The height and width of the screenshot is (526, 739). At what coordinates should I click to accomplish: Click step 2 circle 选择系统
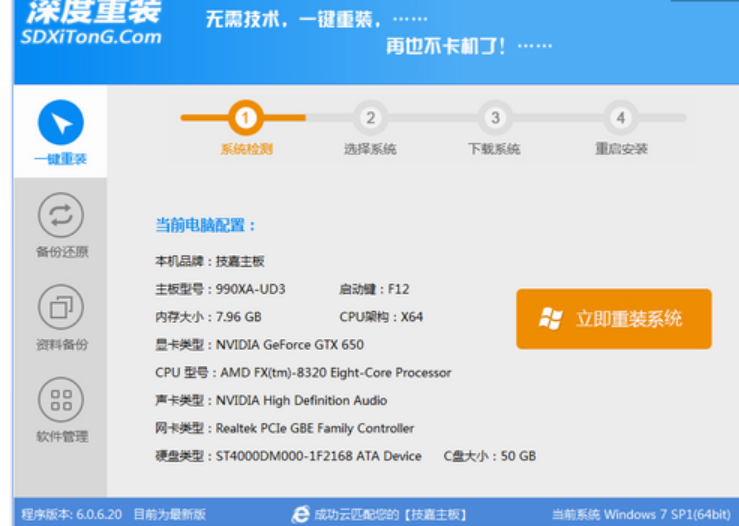pos(370,118)
